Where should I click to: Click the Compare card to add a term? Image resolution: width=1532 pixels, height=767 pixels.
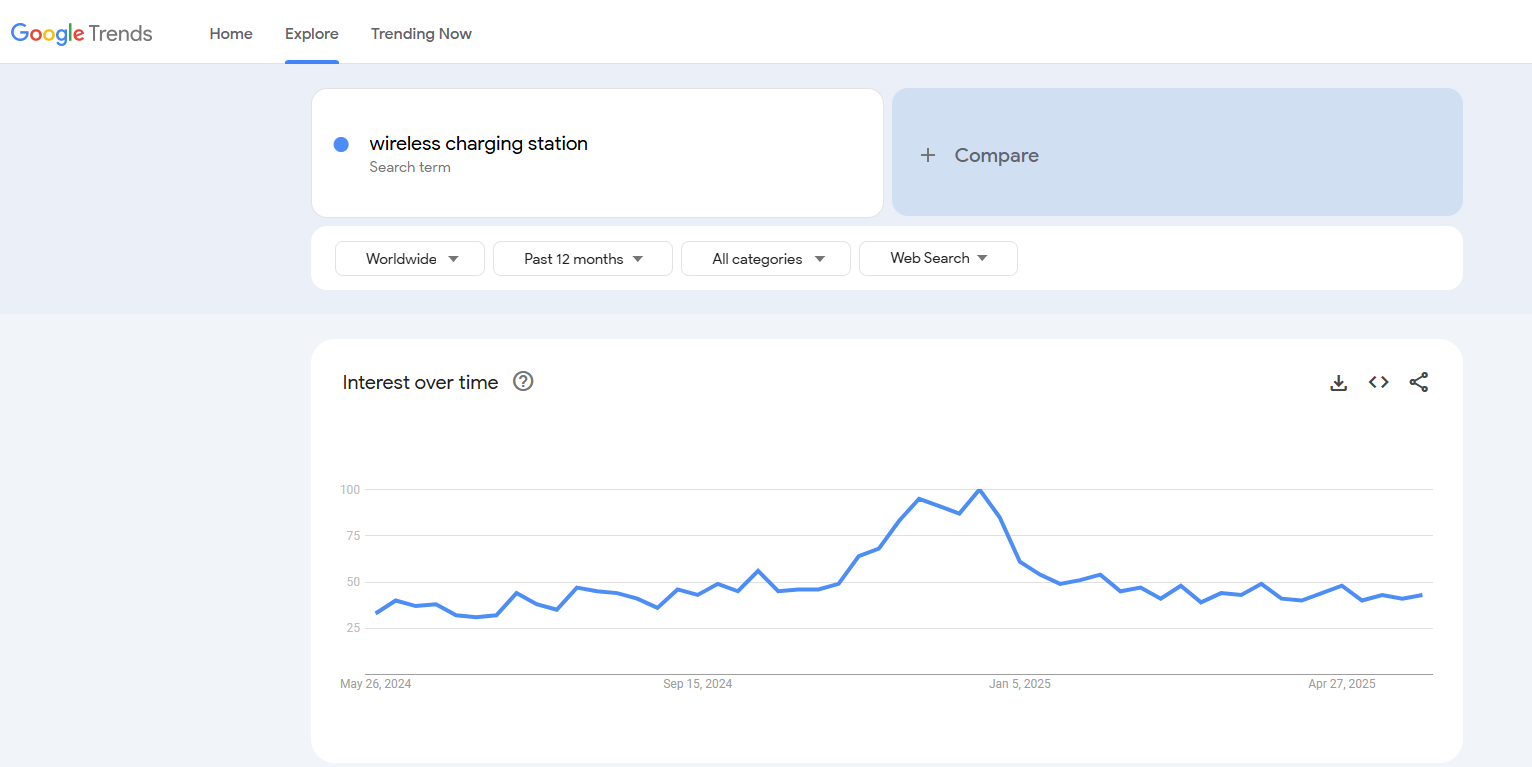pos(1177,152)
